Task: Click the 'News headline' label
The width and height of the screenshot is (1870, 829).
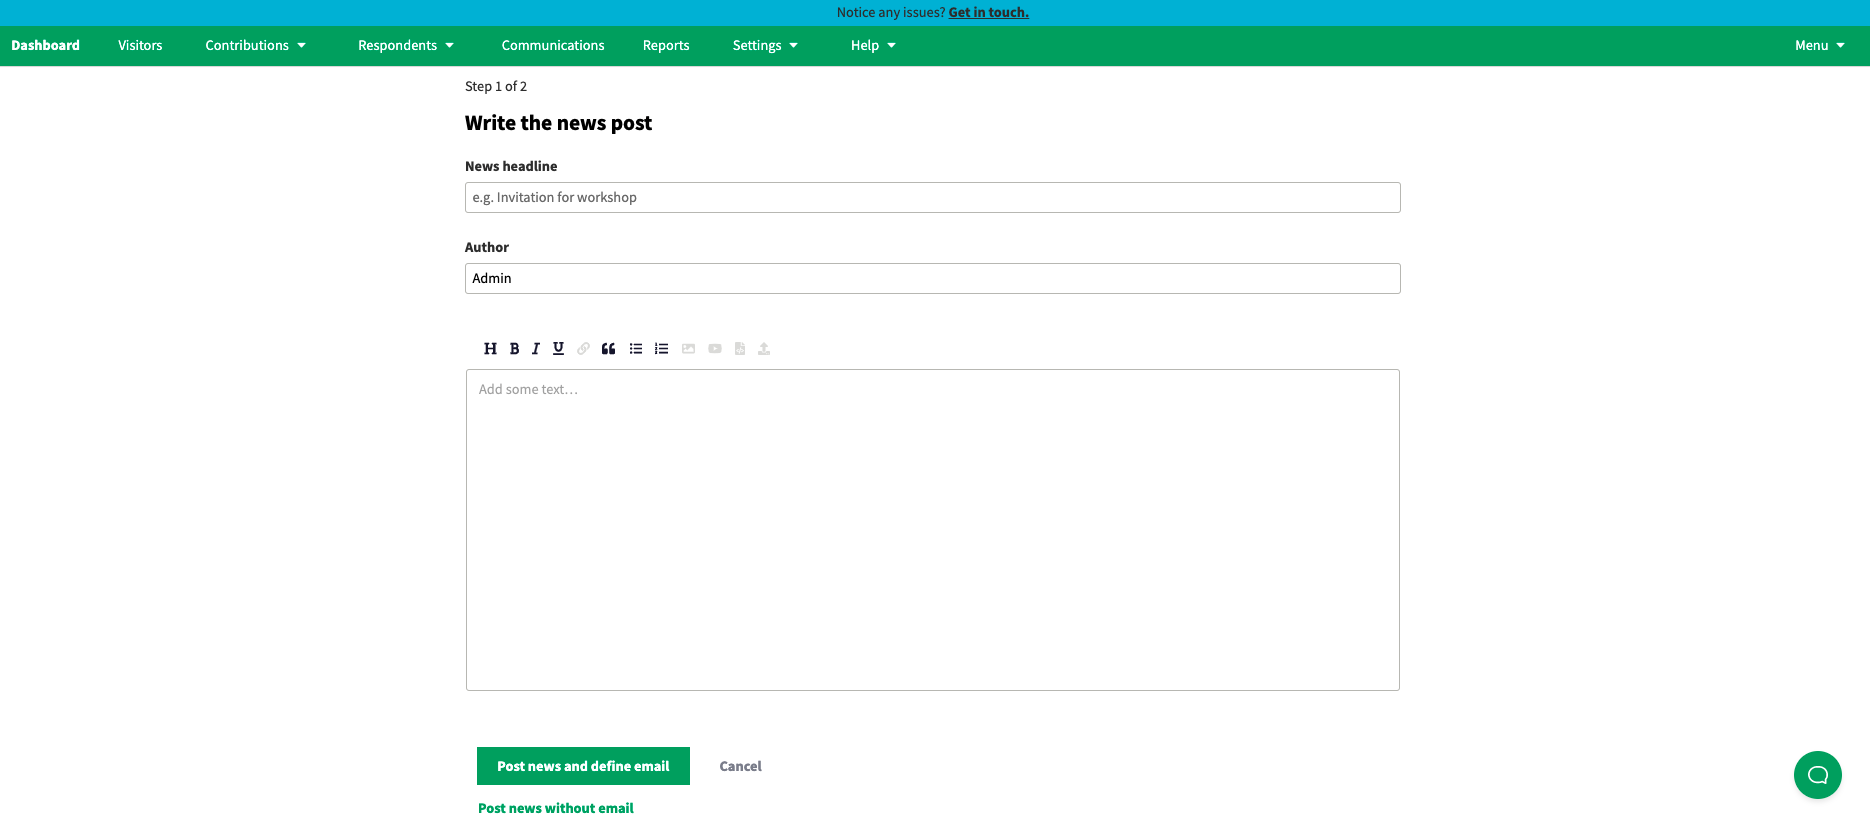Action: tap(511, 166)
